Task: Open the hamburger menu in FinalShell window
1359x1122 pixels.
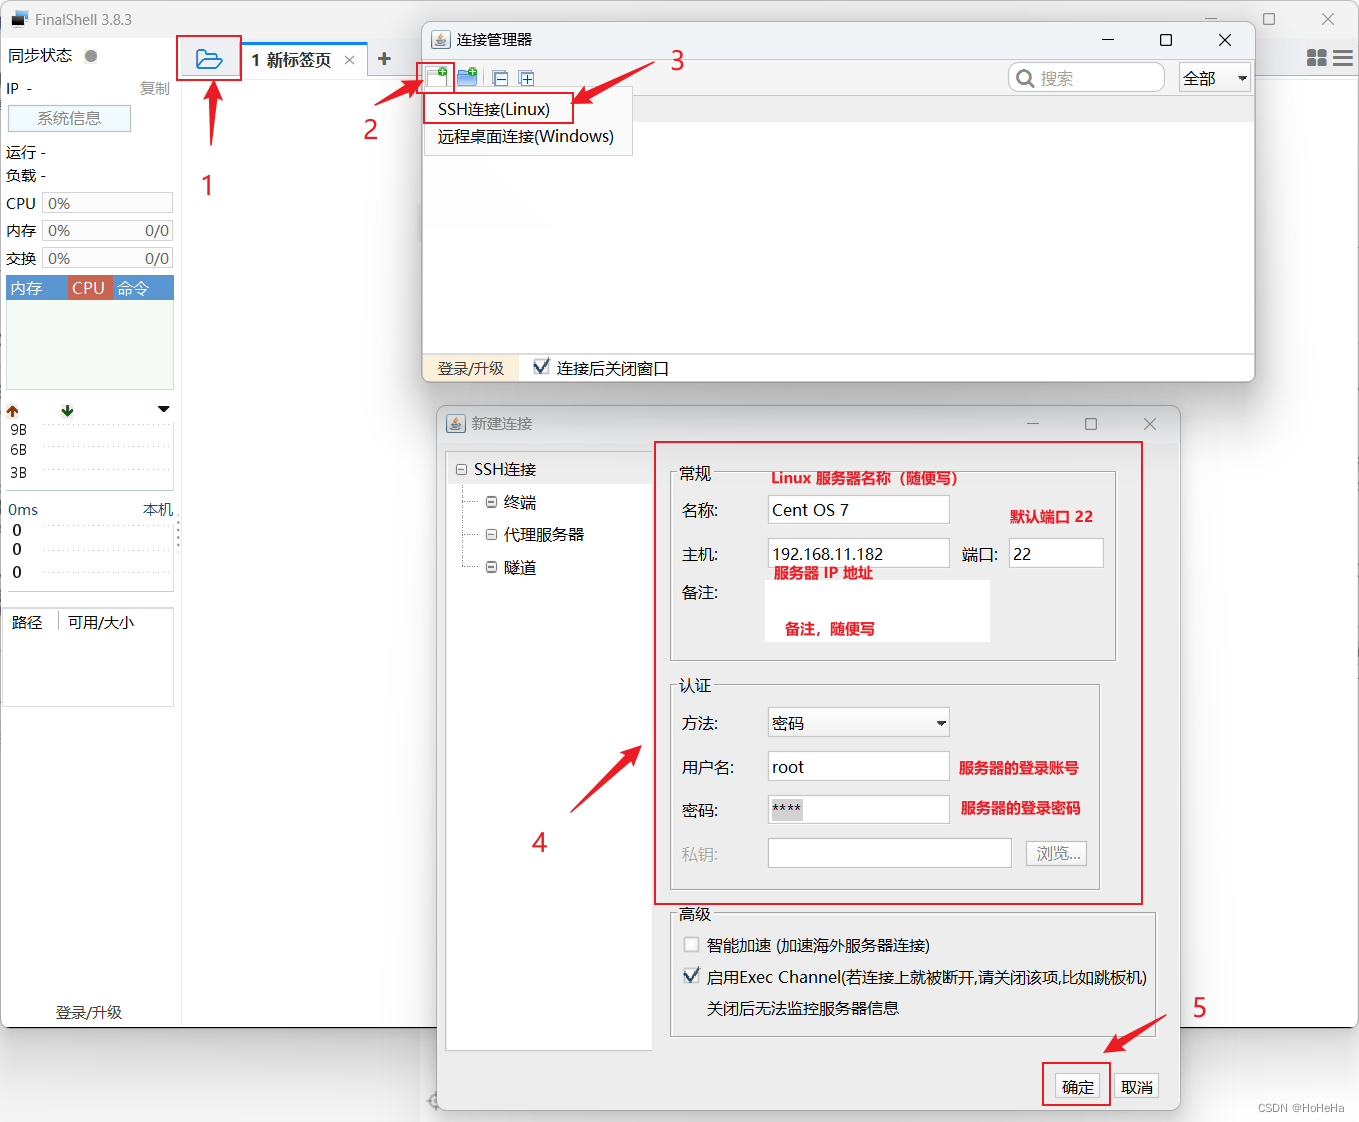Action: pyautogui.click(x=1343, y=58)
